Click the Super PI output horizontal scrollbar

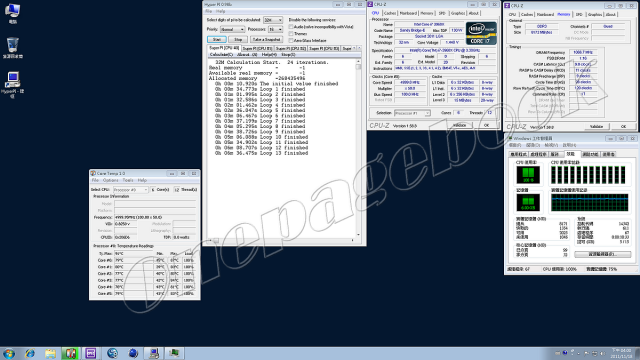[x=282, y=240]
